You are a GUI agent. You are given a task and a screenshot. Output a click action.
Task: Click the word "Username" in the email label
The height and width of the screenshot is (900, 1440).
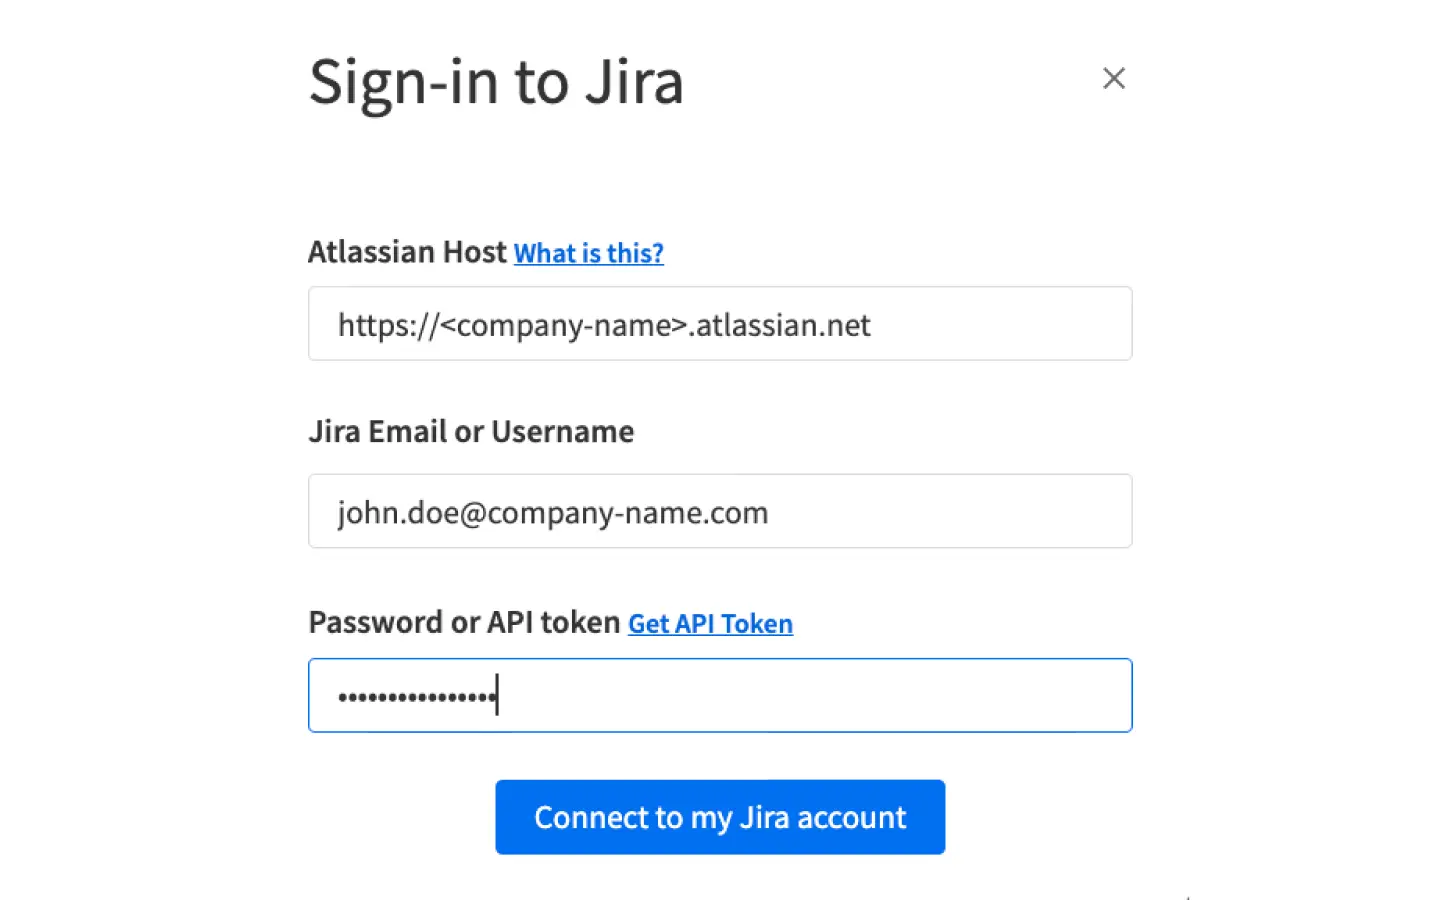click(562, 432)
